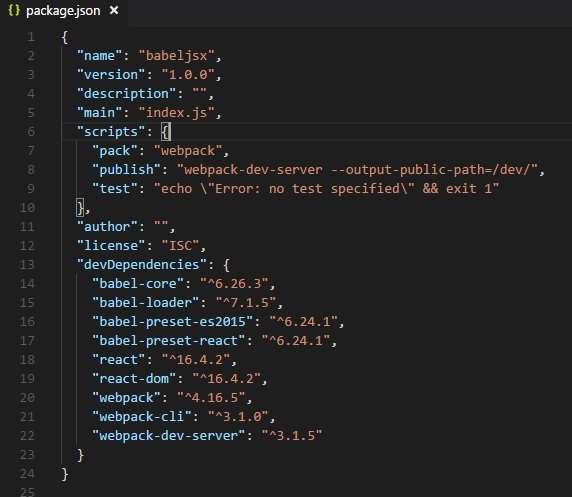The image size is (572, 497).
Task: Click the "babel-loader" dependency key
Action: 145,303
